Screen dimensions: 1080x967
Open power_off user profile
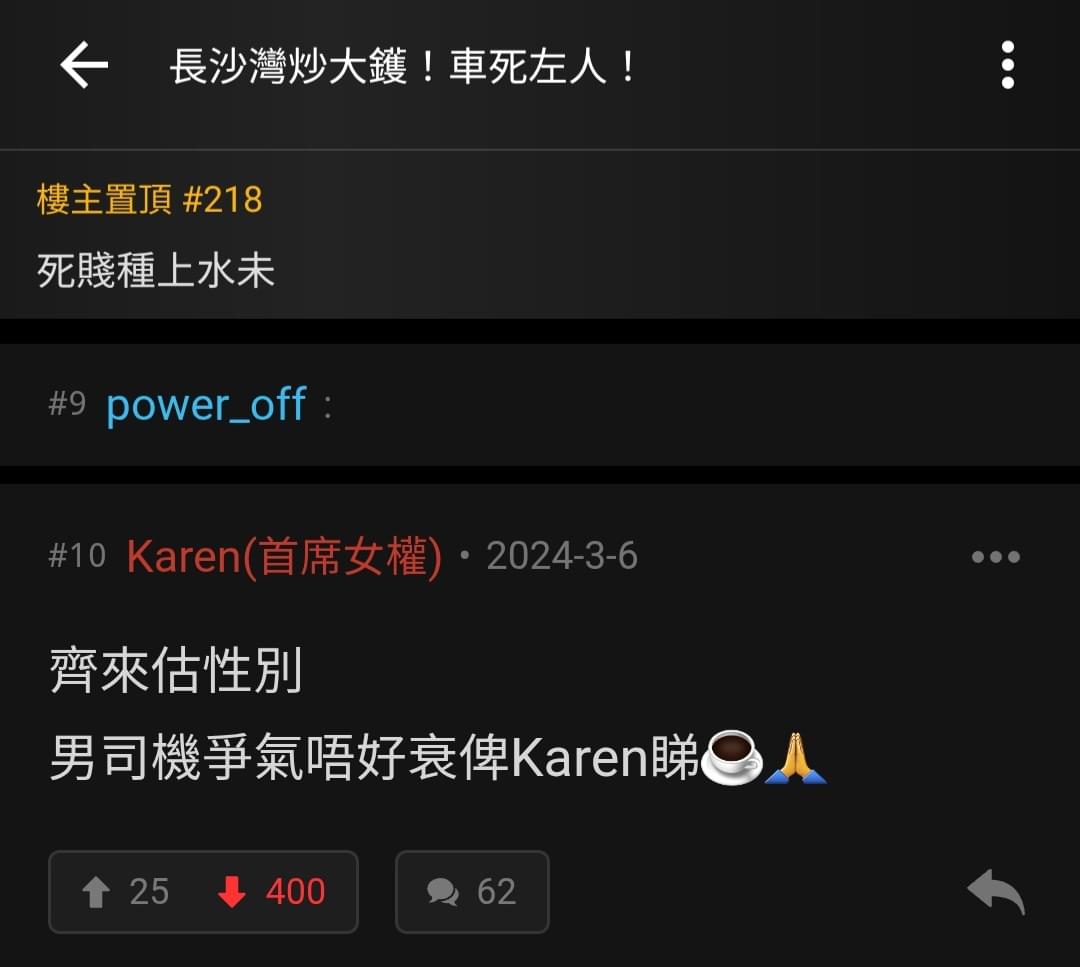point(206,404)
